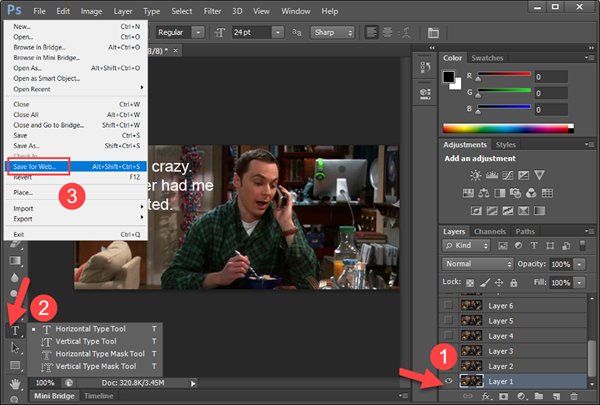Add a Vibrance adjustment
This screenshot has height=405, width=600.
pos(539,175)
